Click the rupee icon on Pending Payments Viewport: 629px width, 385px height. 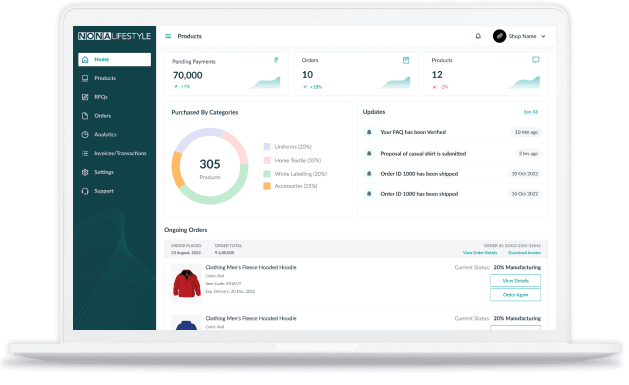click(276, 60)
